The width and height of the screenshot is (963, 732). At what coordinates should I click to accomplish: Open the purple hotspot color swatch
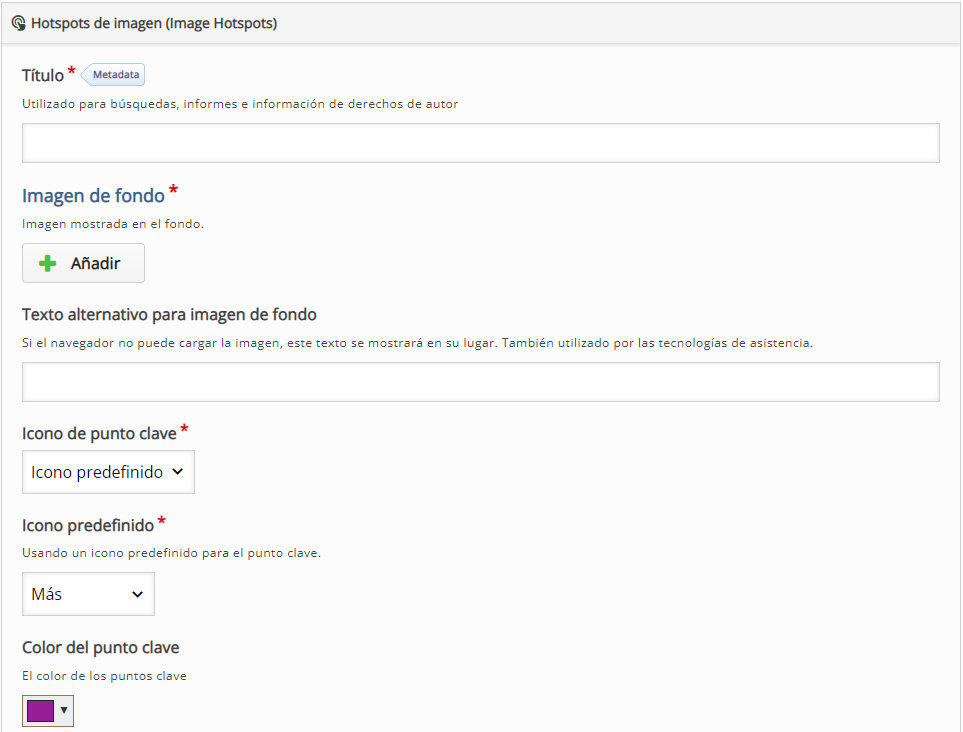click(x=41, y=711)
